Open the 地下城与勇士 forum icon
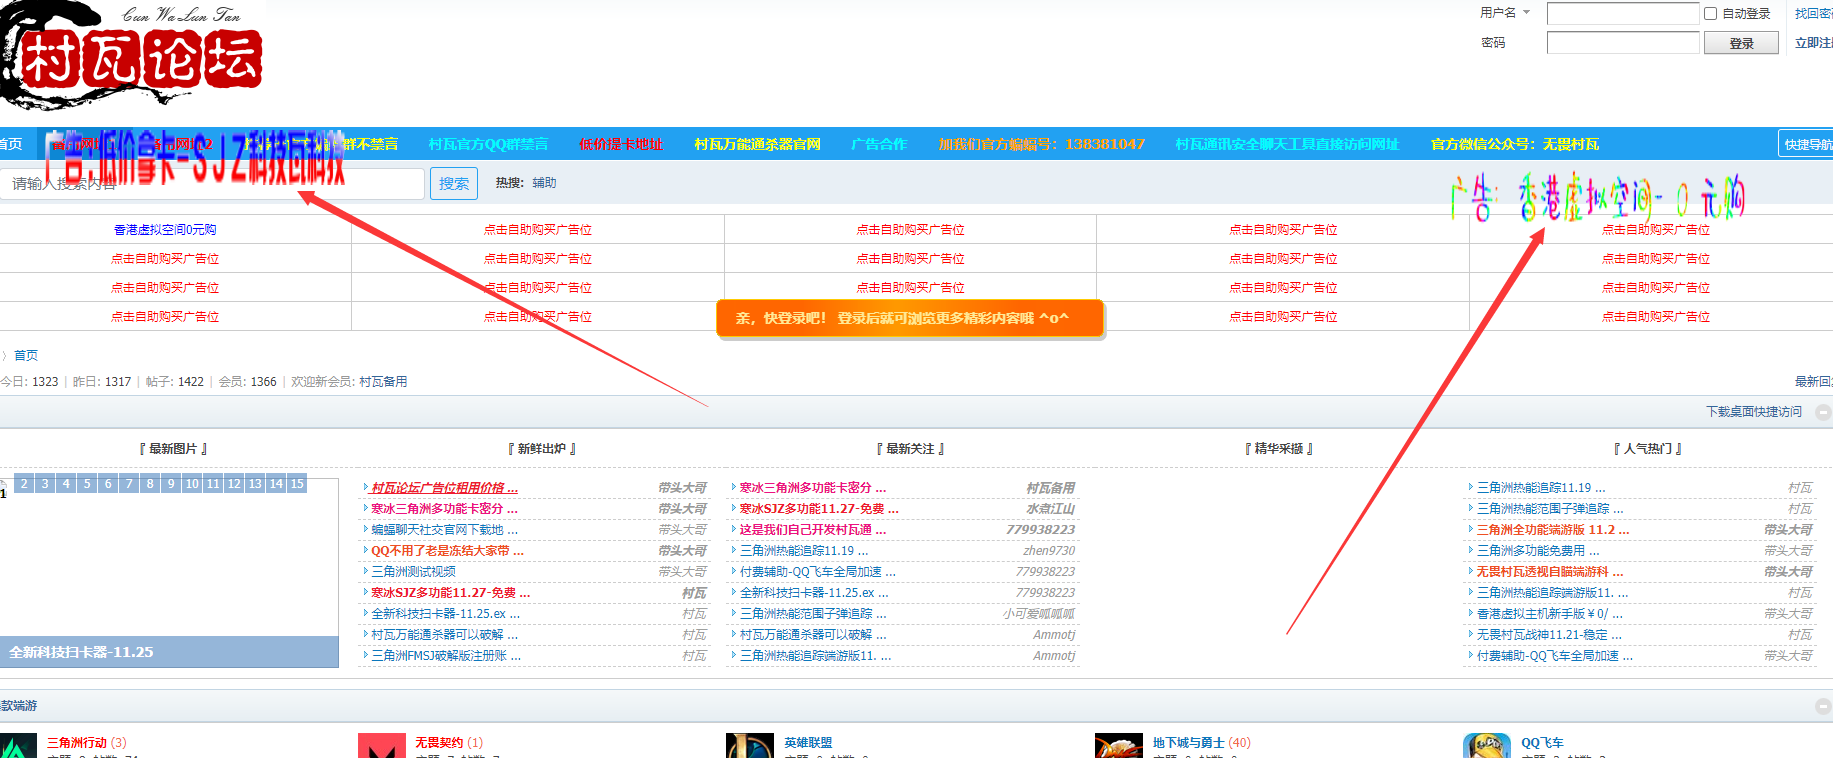 tap(1118, 746)
